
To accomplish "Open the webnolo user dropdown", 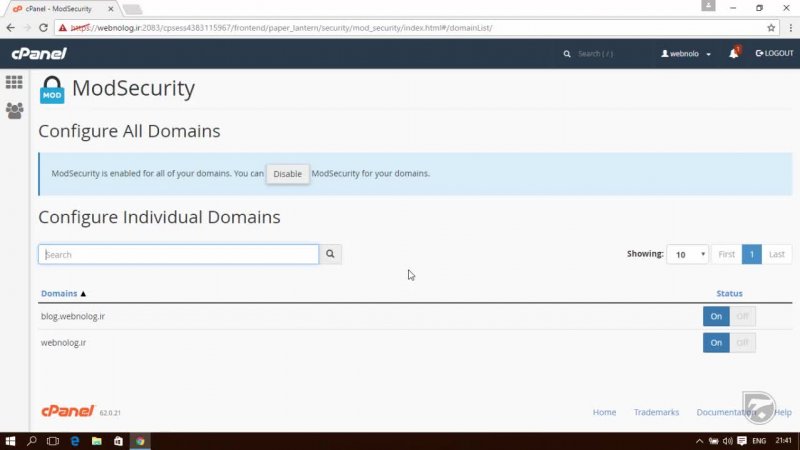I will coord(688,53).
